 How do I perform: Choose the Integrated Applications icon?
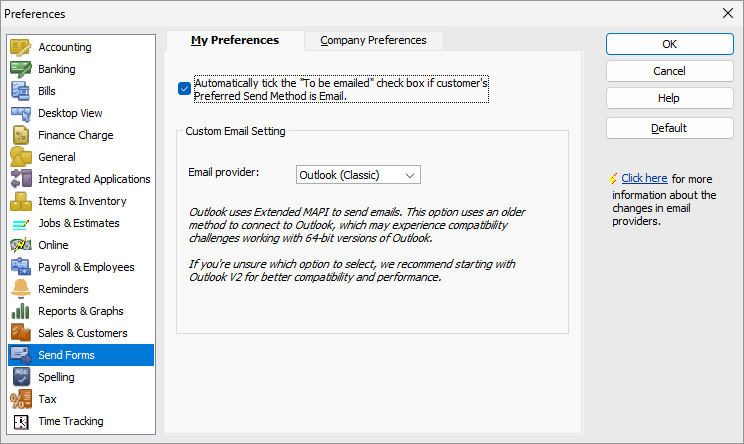pos(21,179)
